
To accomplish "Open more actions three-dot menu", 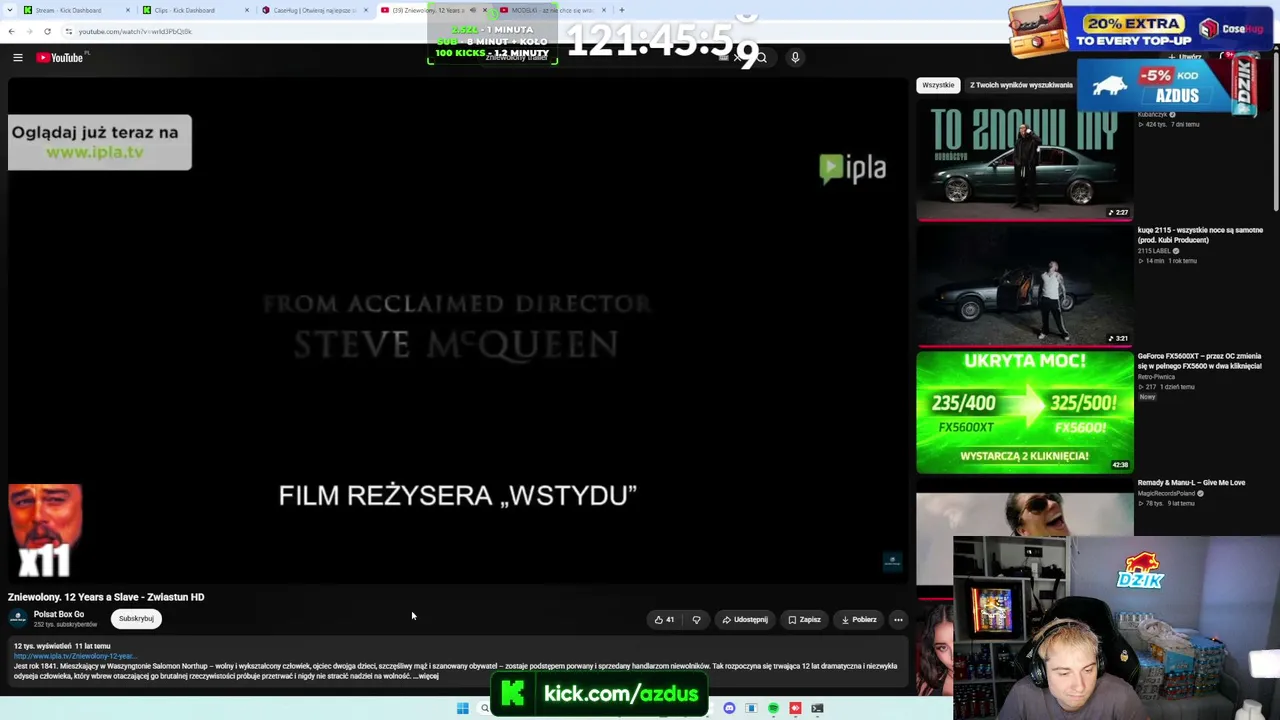I will tap(898, 620).
